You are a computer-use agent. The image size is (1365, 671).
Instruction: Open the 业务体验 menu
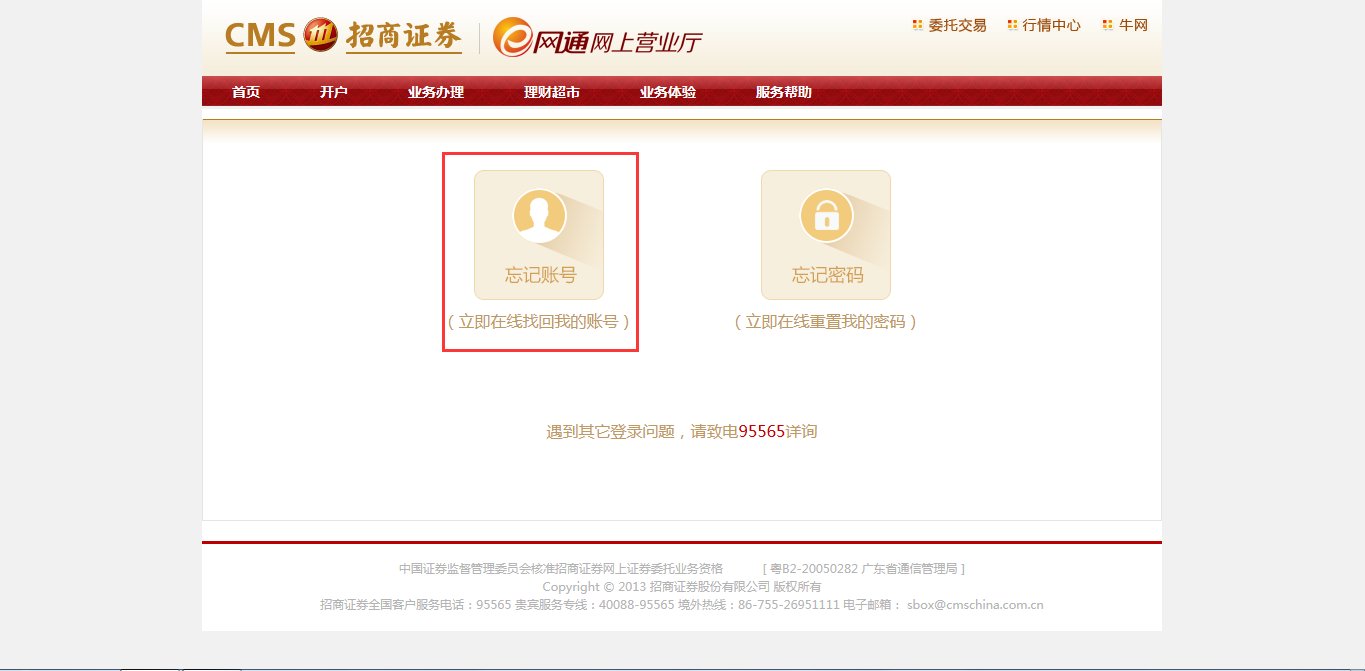click(666, 91)
